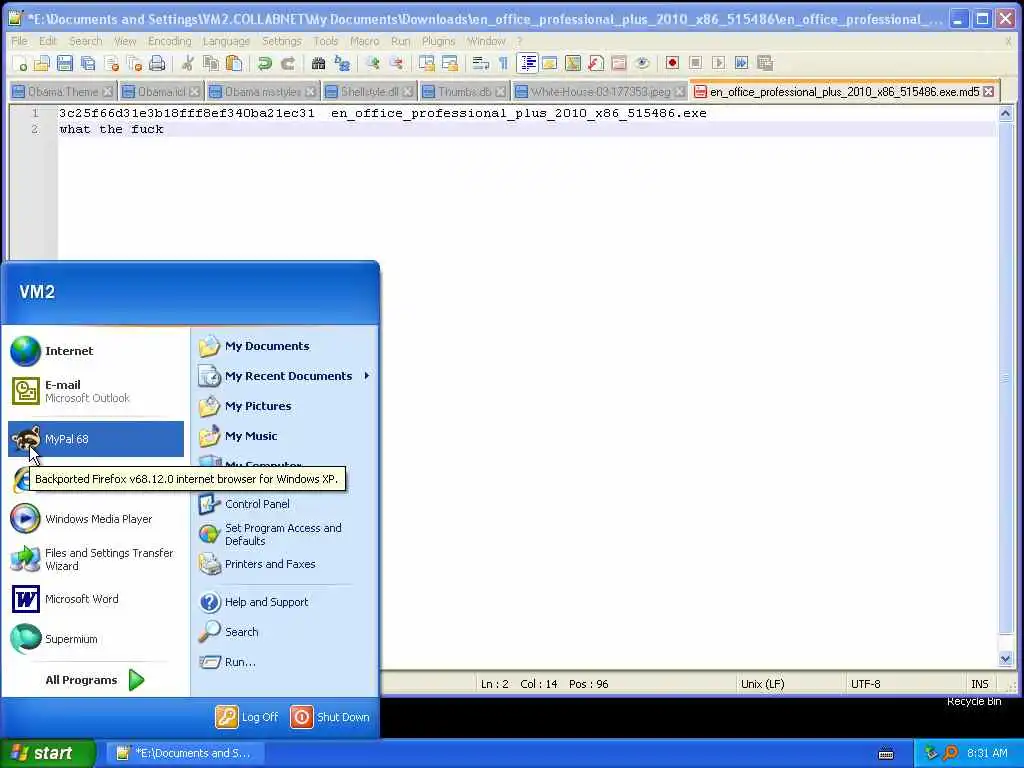Close the Obama.icl tab
Viewport: 1024px width, 768px height.
click(194, 91)
